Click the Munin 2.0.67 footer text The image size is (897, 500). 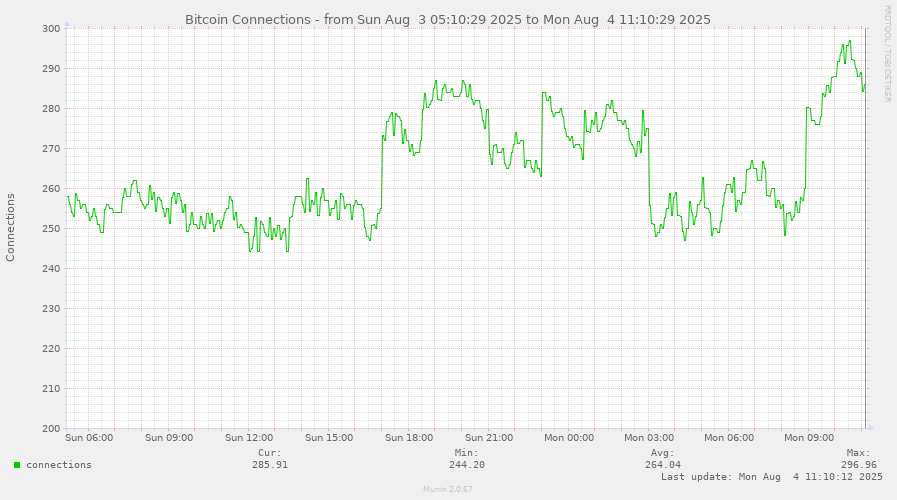(448, 490)
